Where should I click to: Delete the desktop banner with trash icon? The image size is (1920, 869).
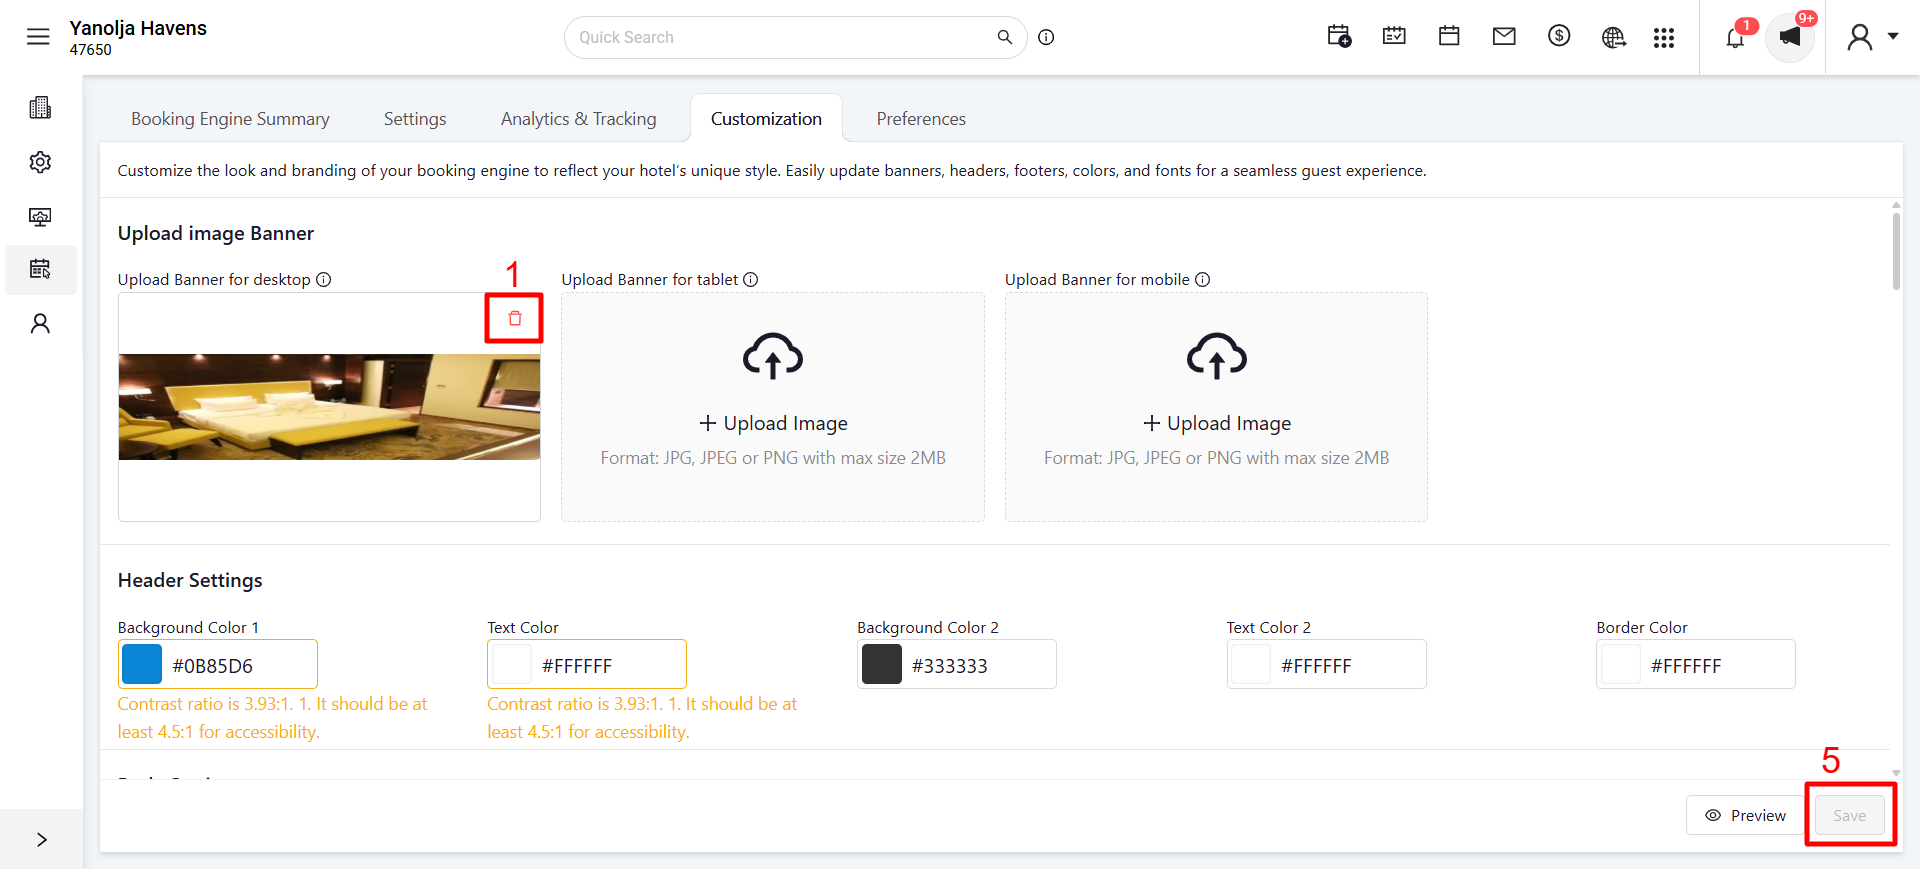click(515, 318)
